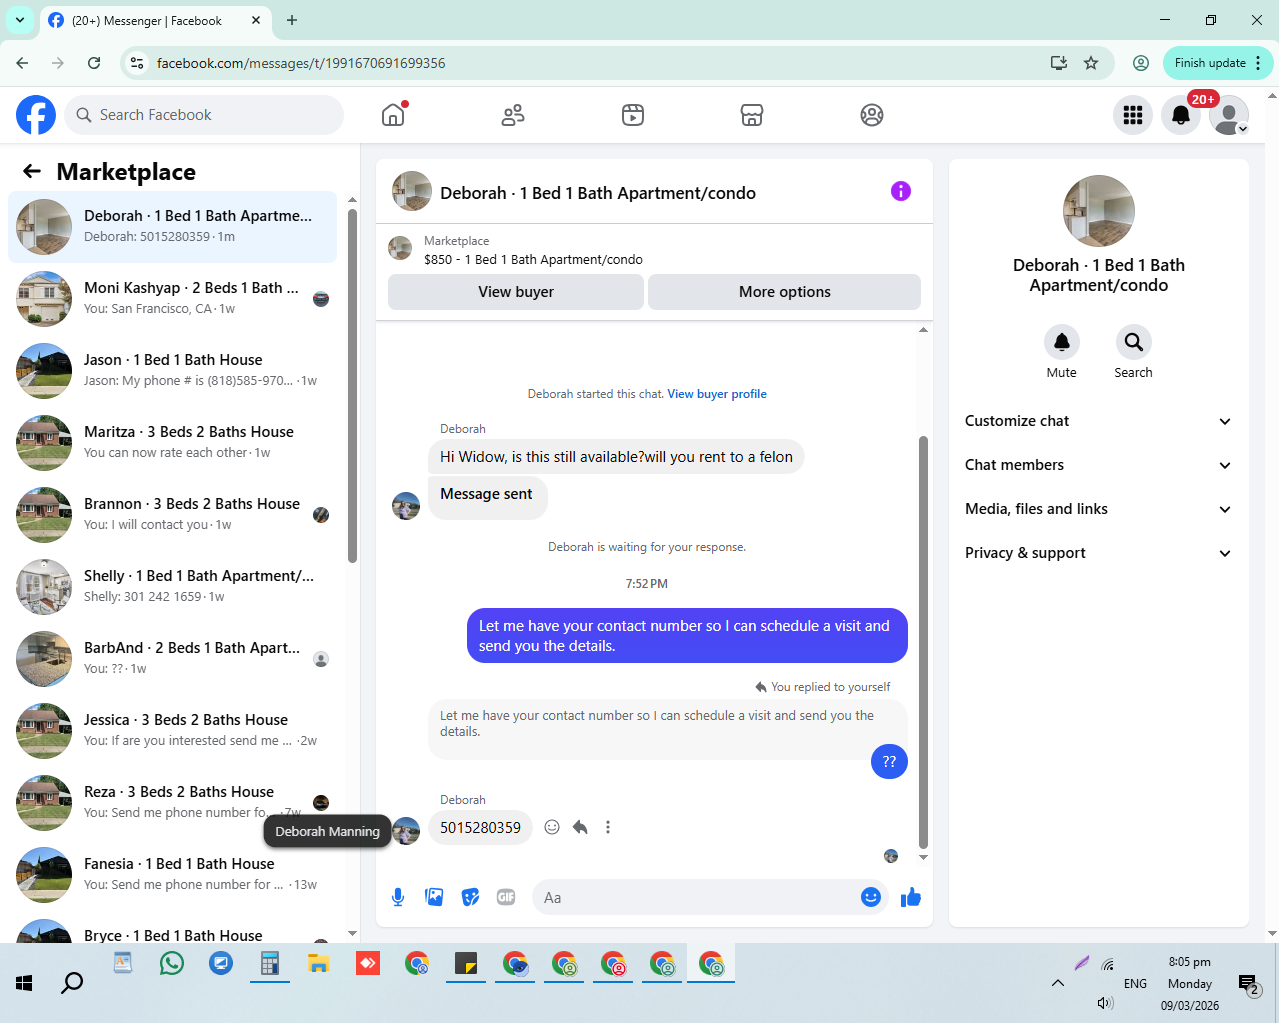Viewport: 1279px width, 1023px height.
Task: Open WhatsApp from the taskbar
Action: tap(172, 963)
